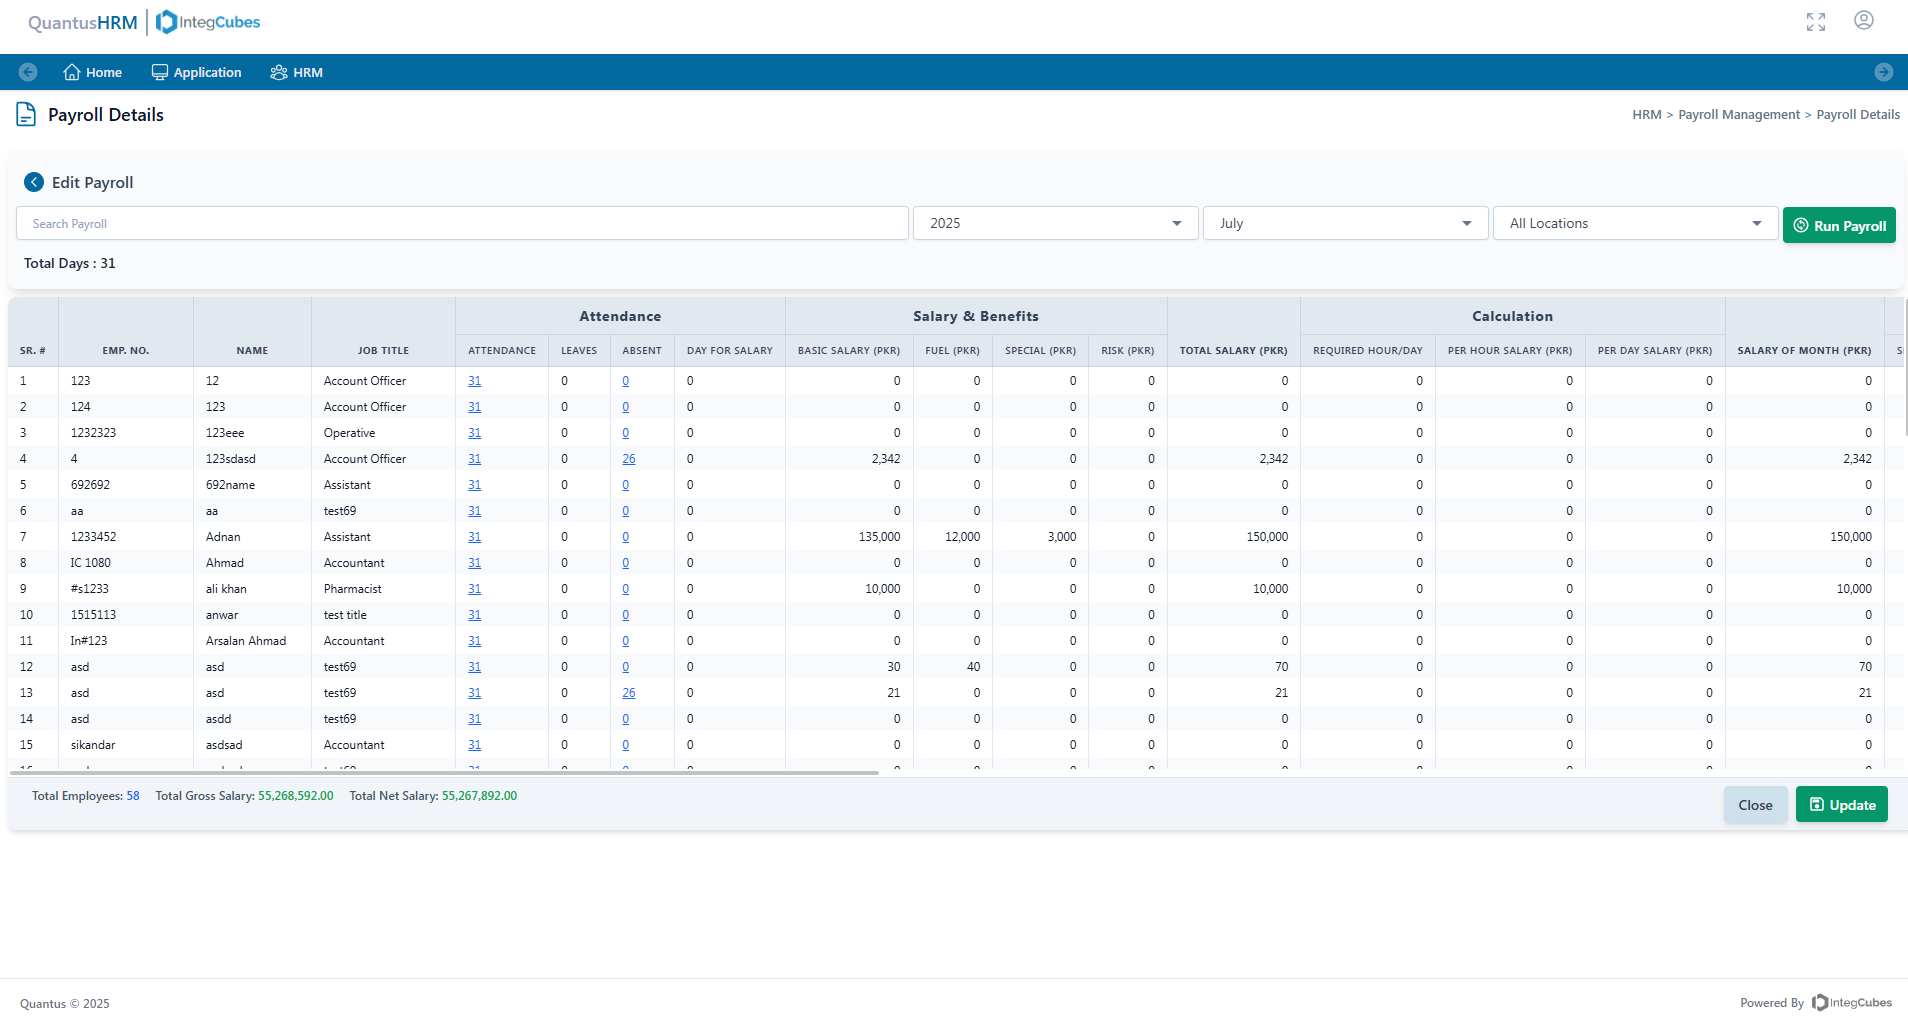Click the left navigation arrow in menu bar

(x=28, y=72)
